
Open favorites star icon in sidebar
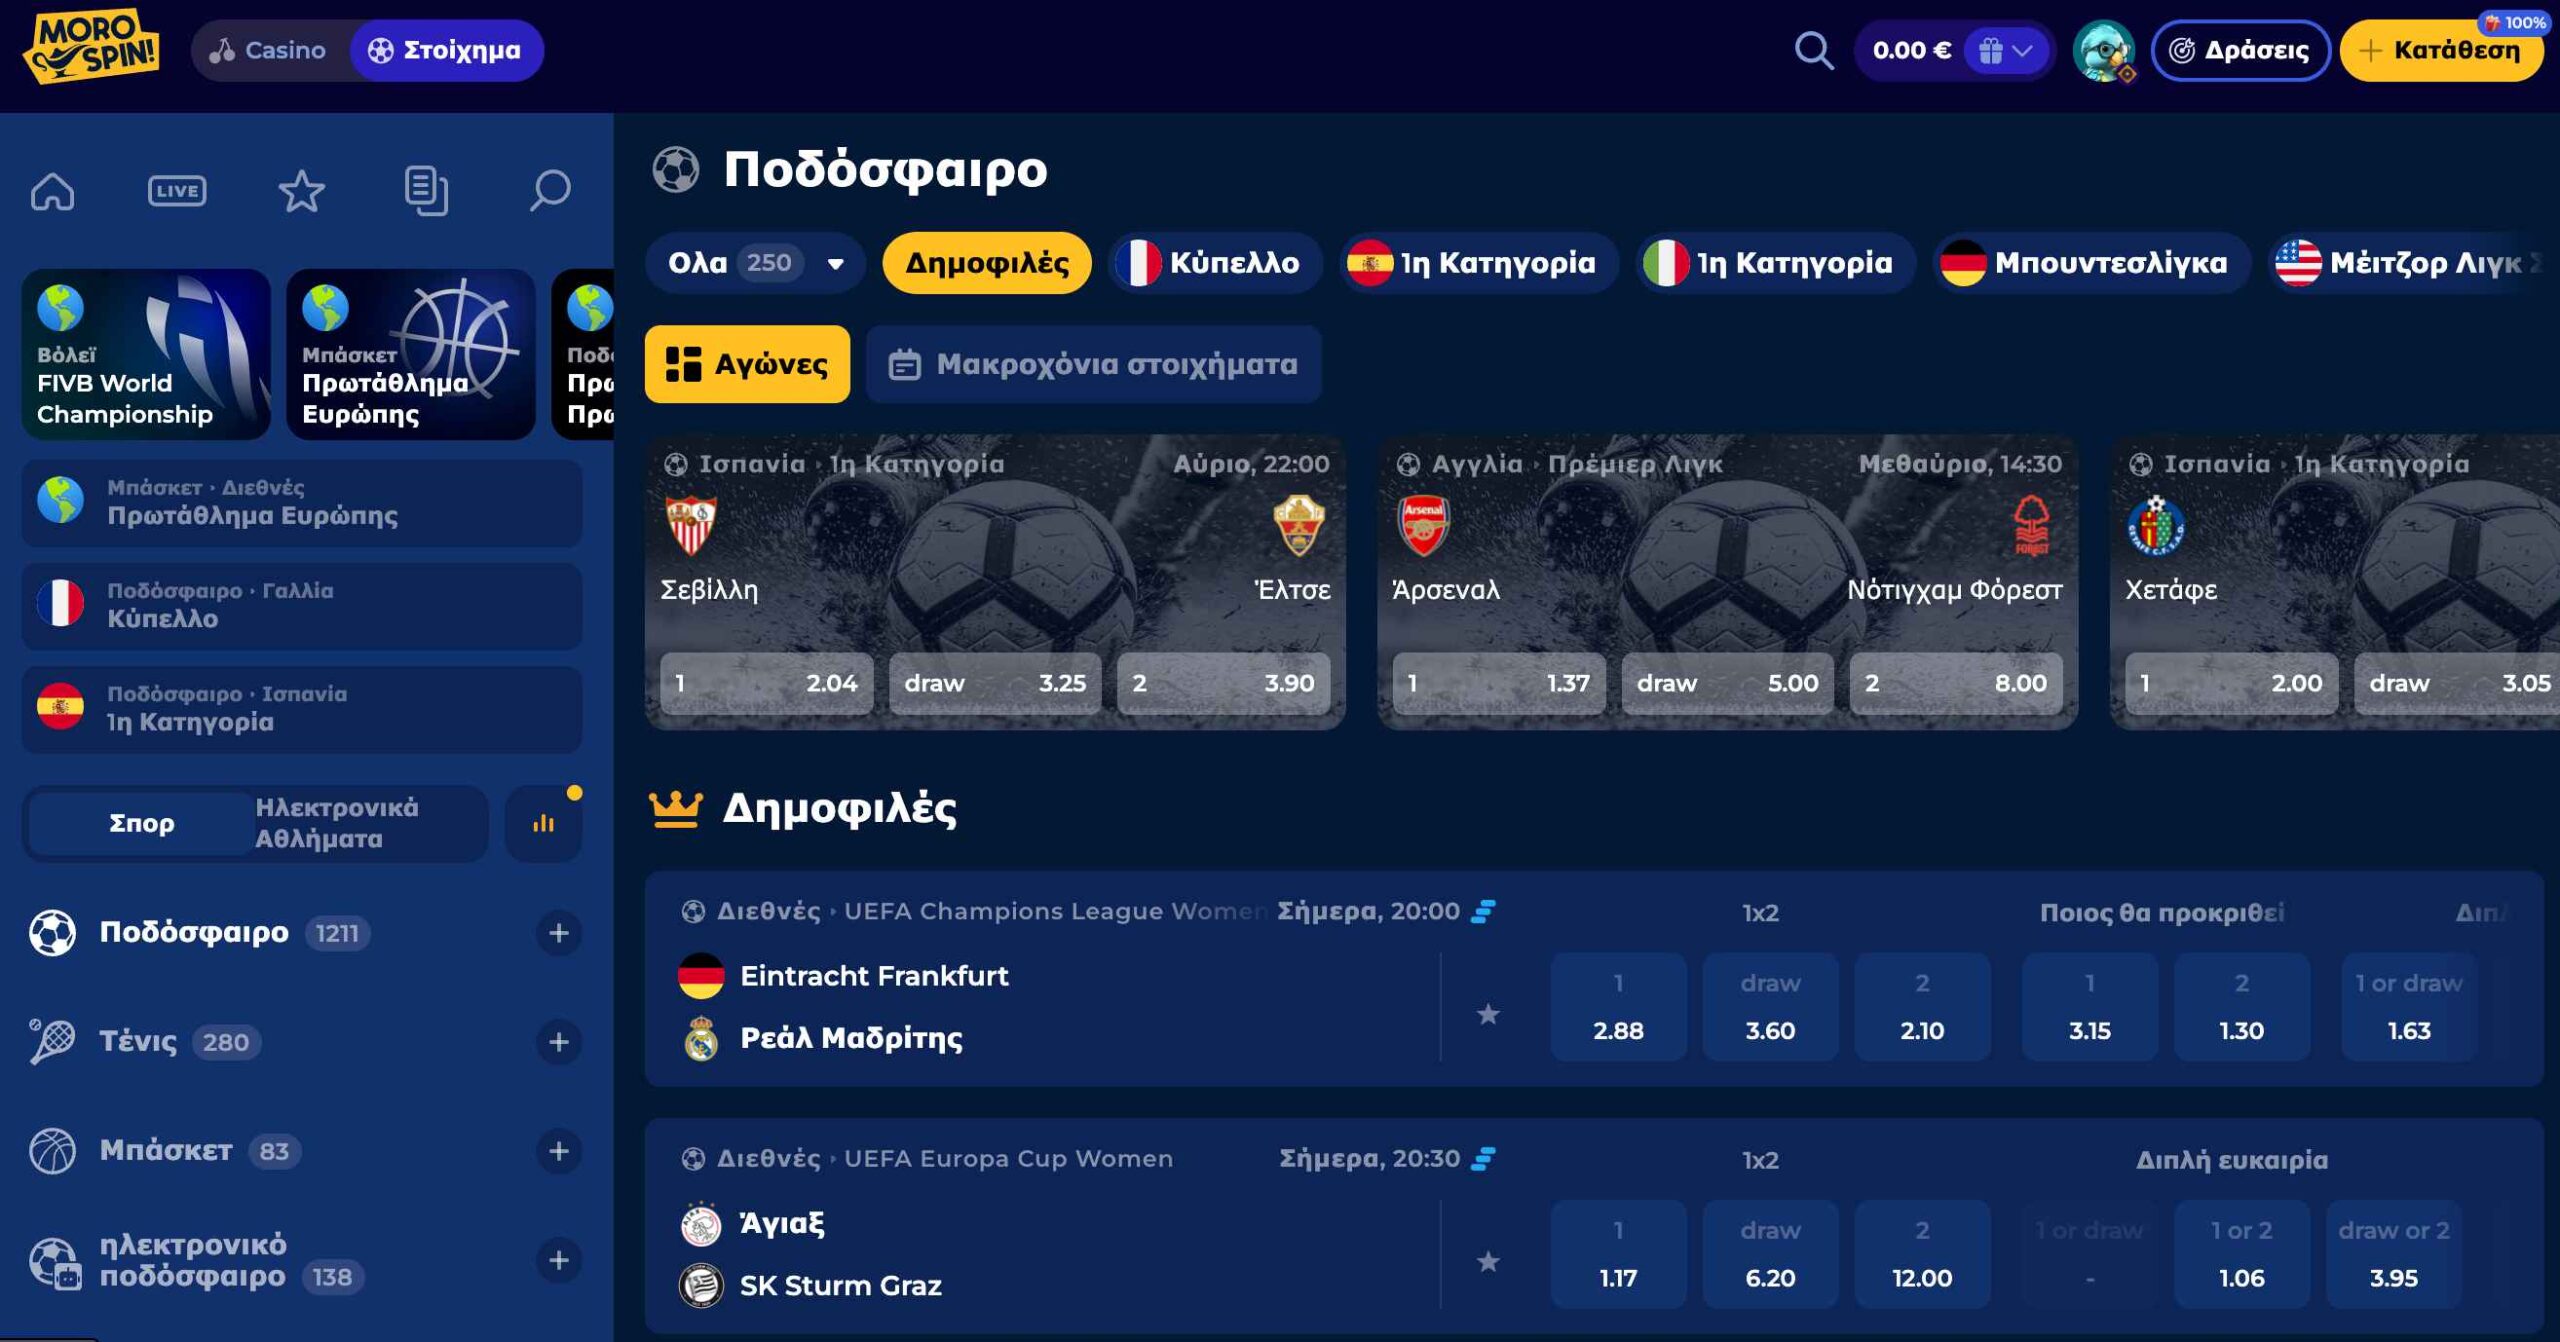[301, 190]
